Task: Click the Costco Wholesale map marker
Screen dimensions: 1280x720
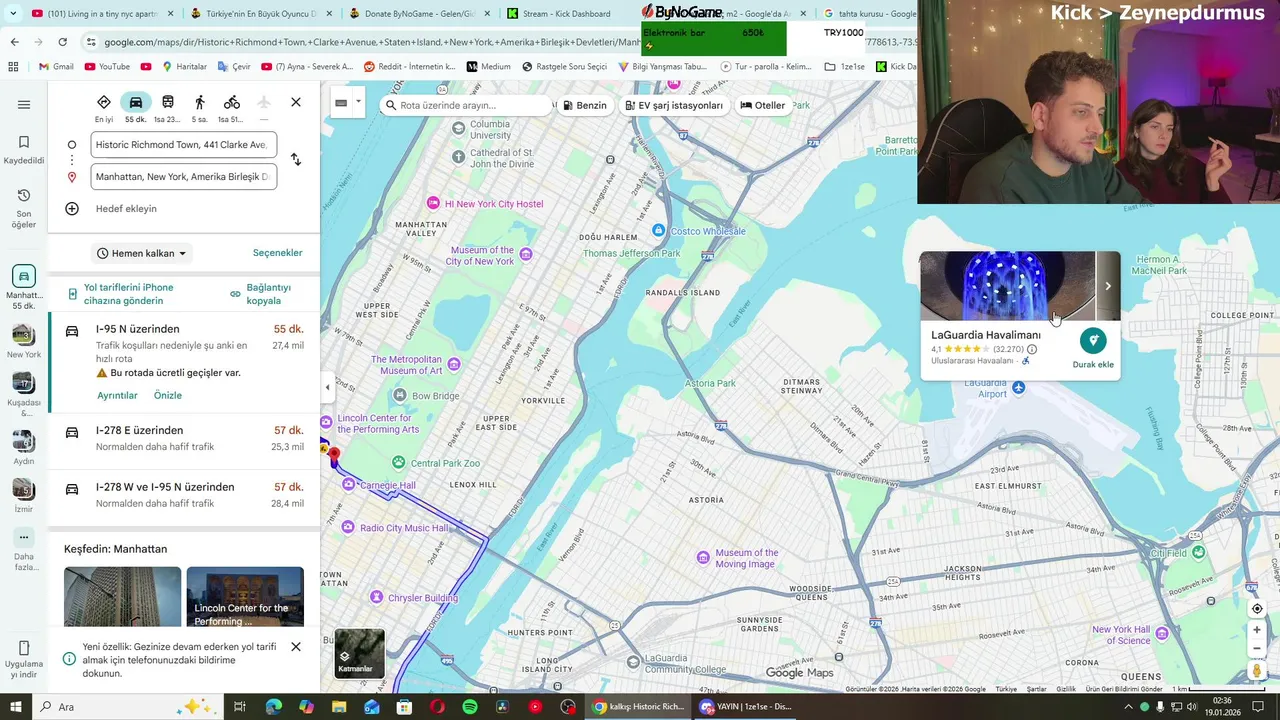Action: pos(658,231)
